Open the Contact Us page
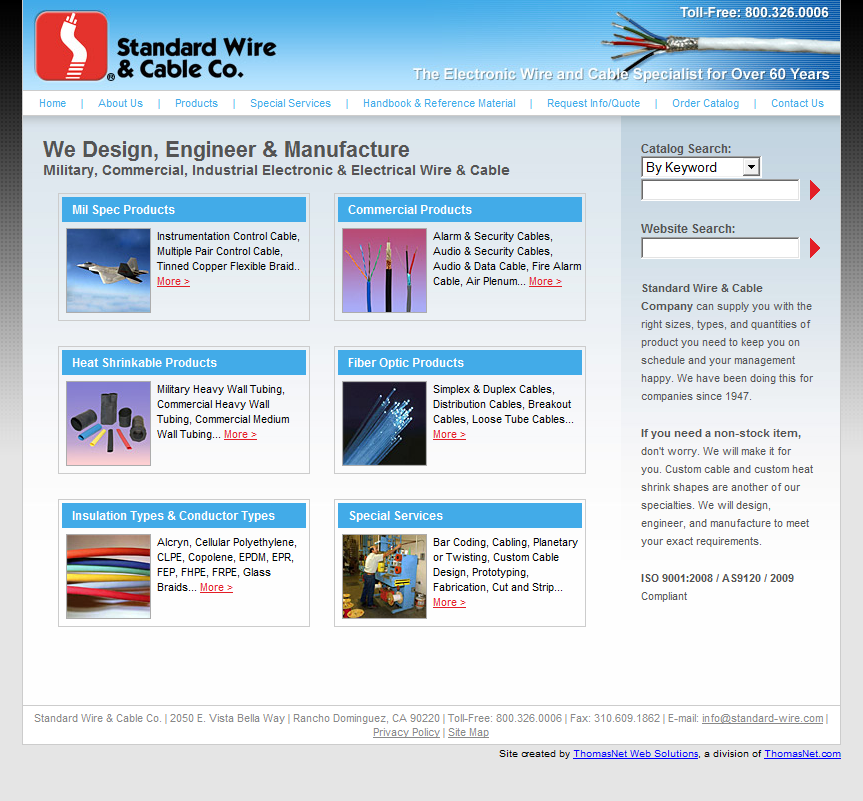The height and width of the screenshot is (801, 863). [798, 103]
